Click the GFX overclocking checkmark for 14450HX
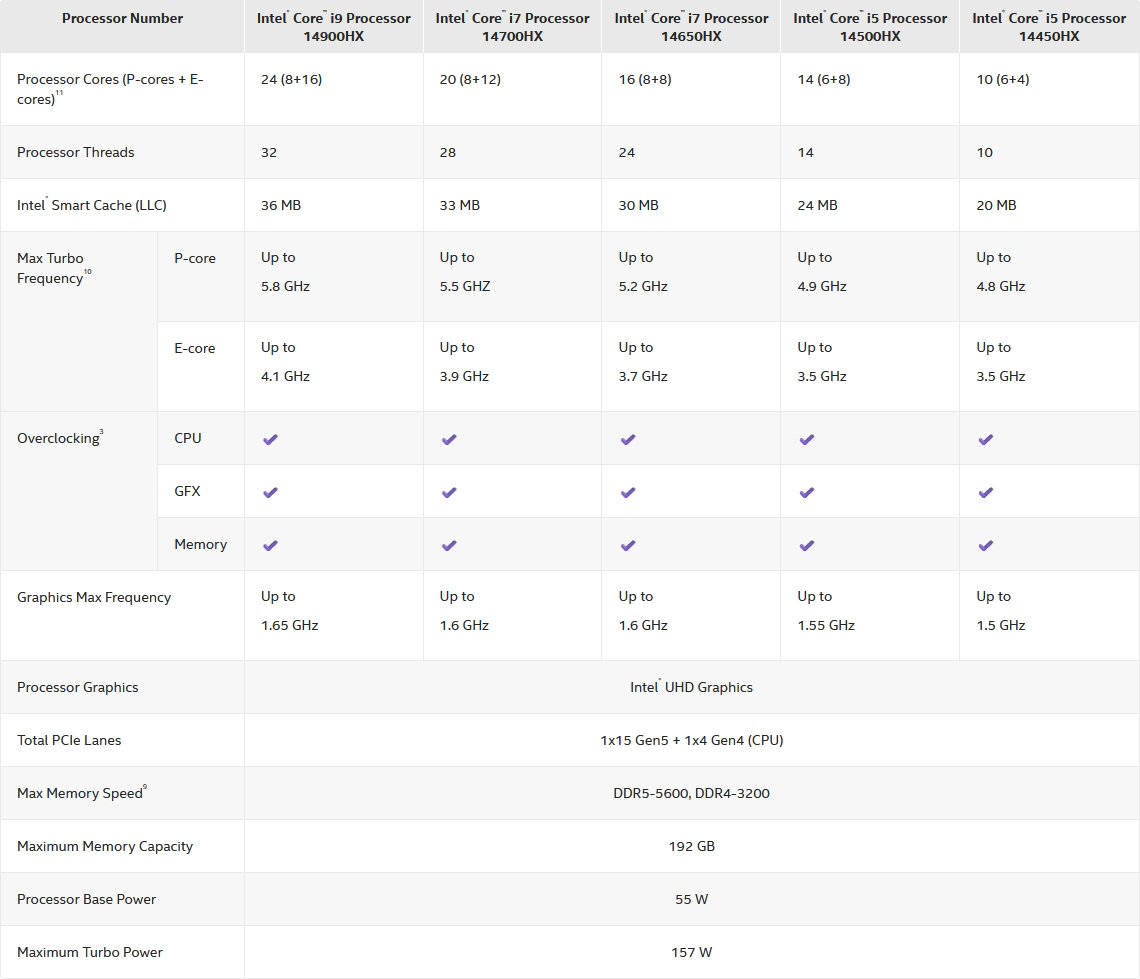Image resolution: width=1140 pixels, height=979 pixels. tap(986, 492)
